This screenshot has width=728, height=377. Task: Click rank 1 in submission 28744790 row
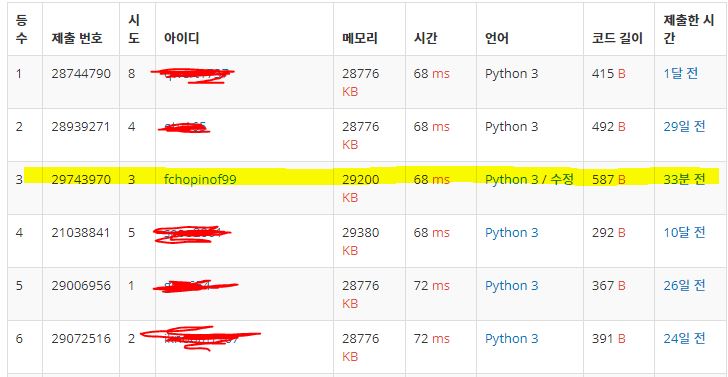[x=19, y=73]
